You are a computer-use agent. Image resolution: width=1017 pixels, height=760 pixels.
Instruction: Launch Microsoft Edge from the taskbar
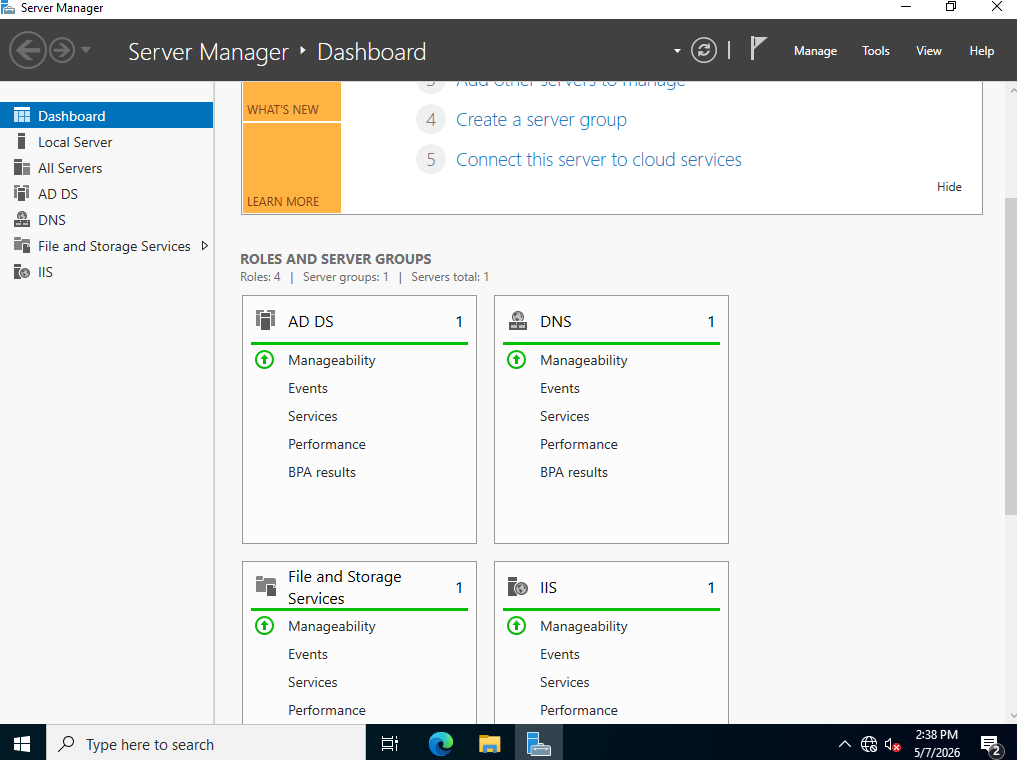click(440, 743)
